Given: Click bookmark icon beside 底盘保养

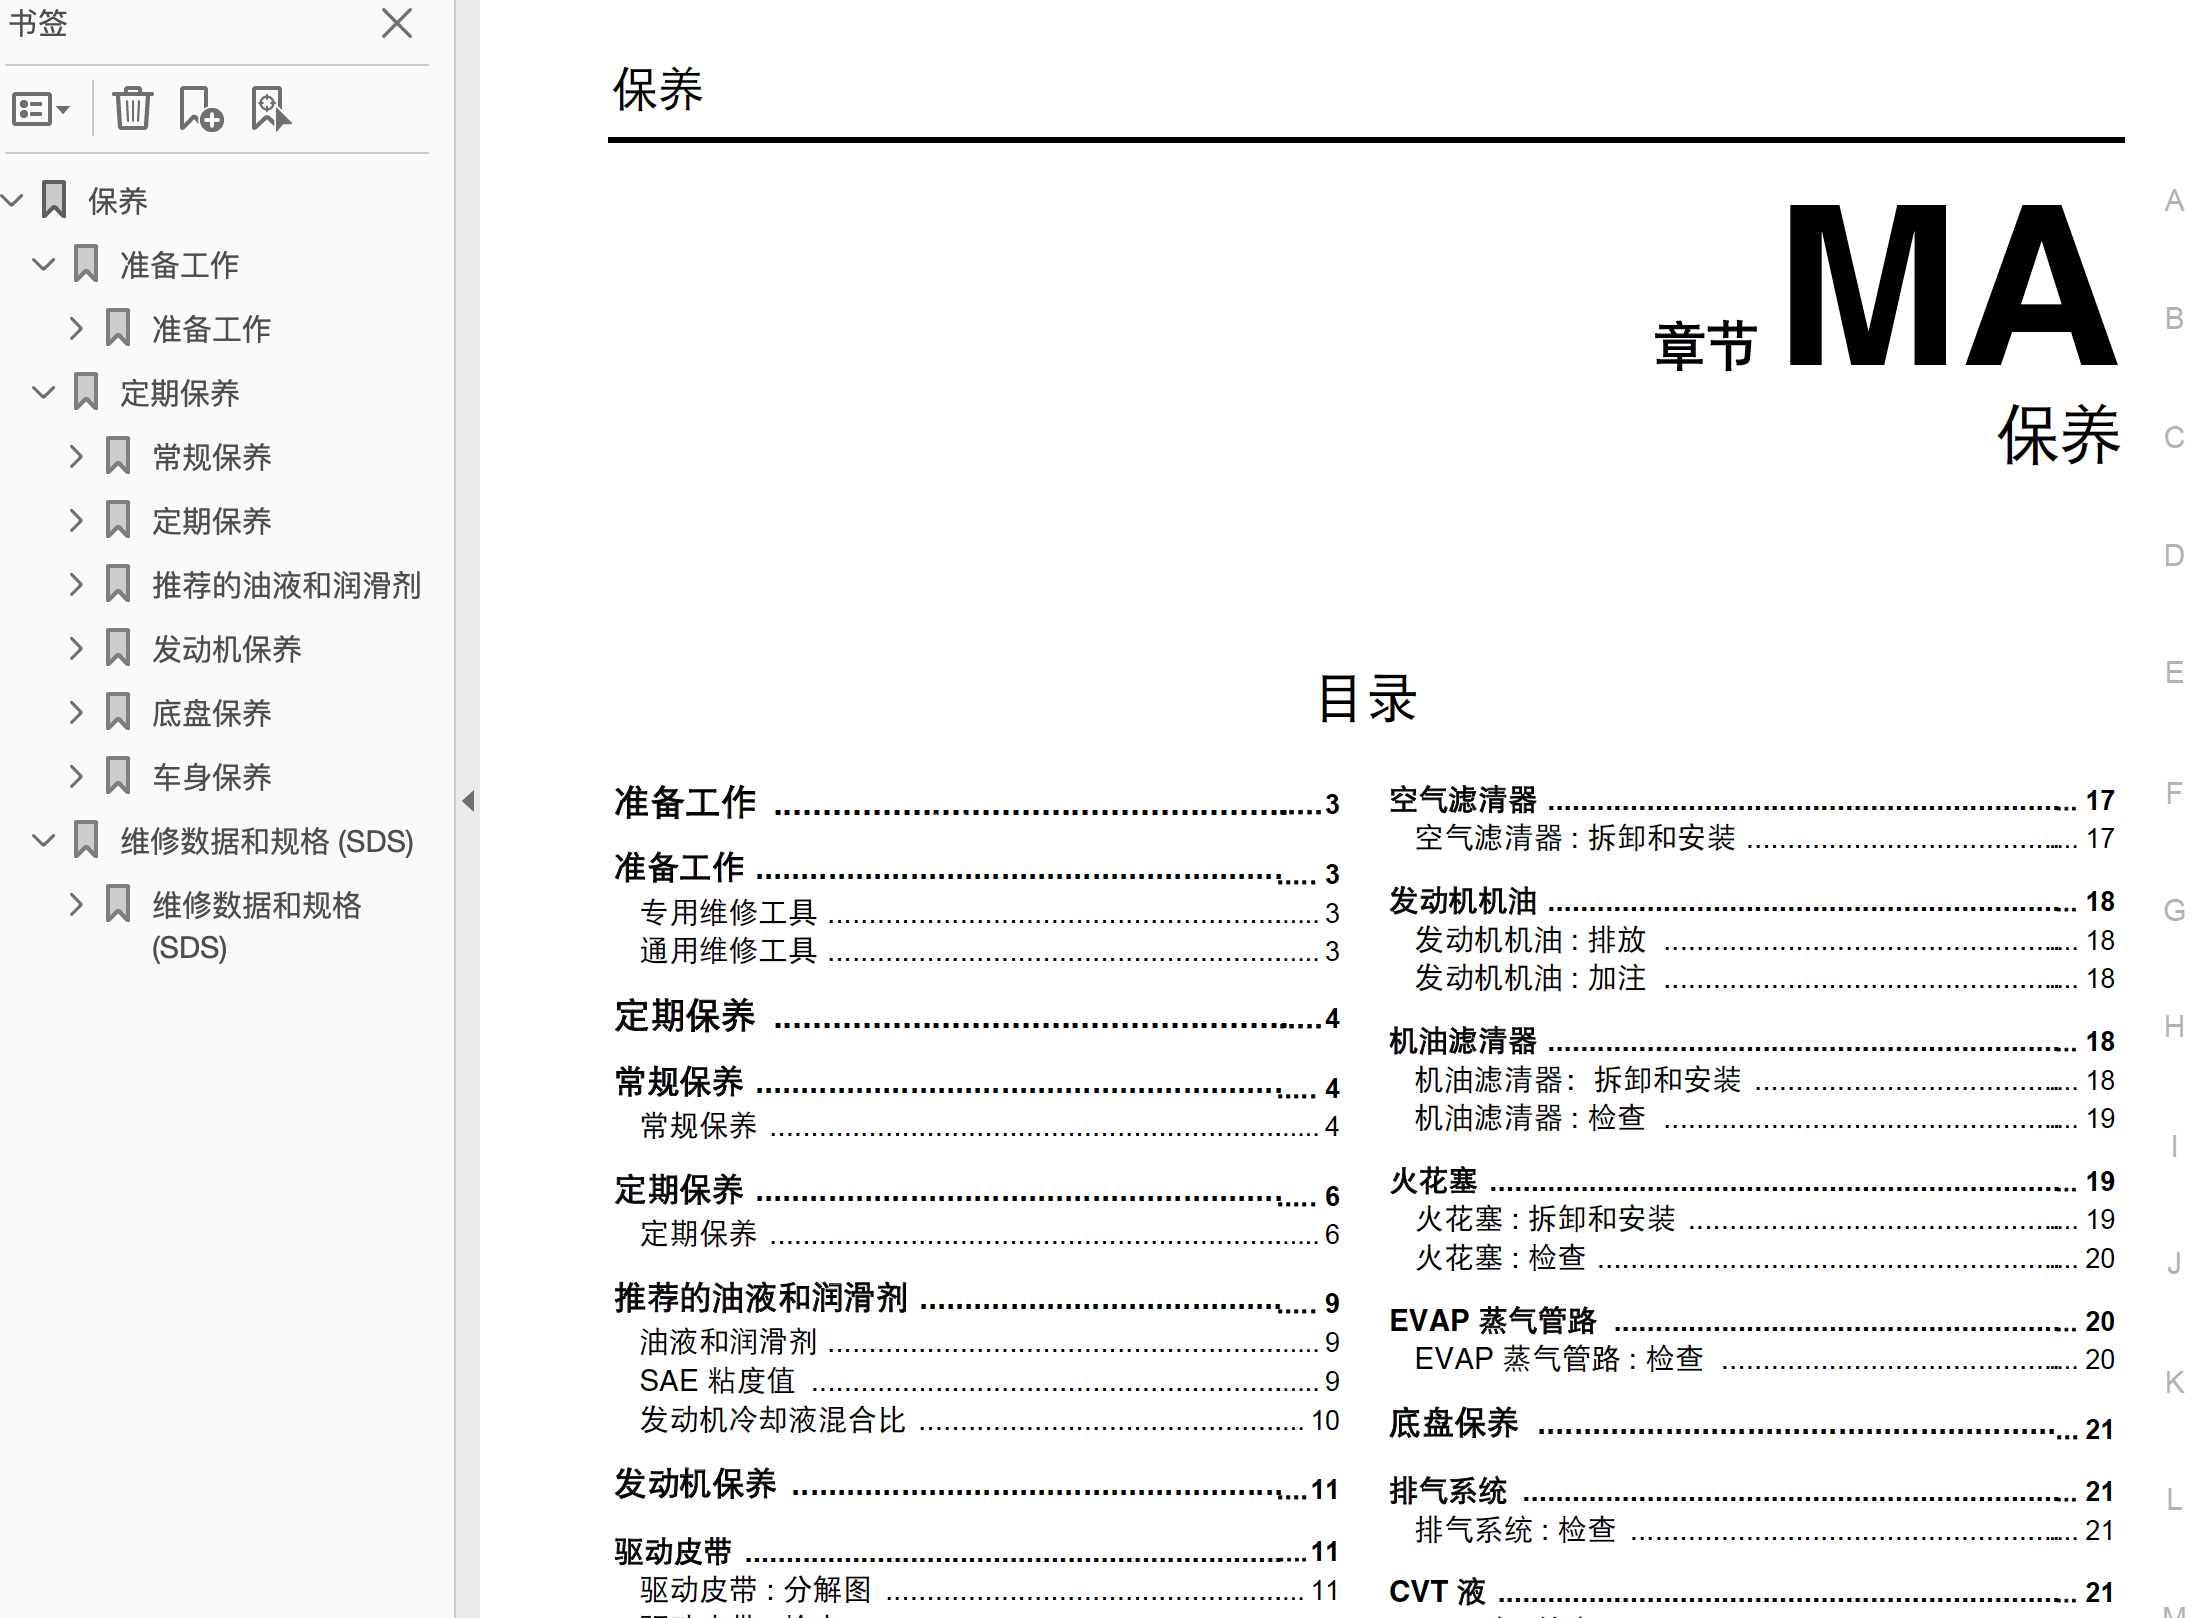Looking at the screenshot, I should pos(118,712).
